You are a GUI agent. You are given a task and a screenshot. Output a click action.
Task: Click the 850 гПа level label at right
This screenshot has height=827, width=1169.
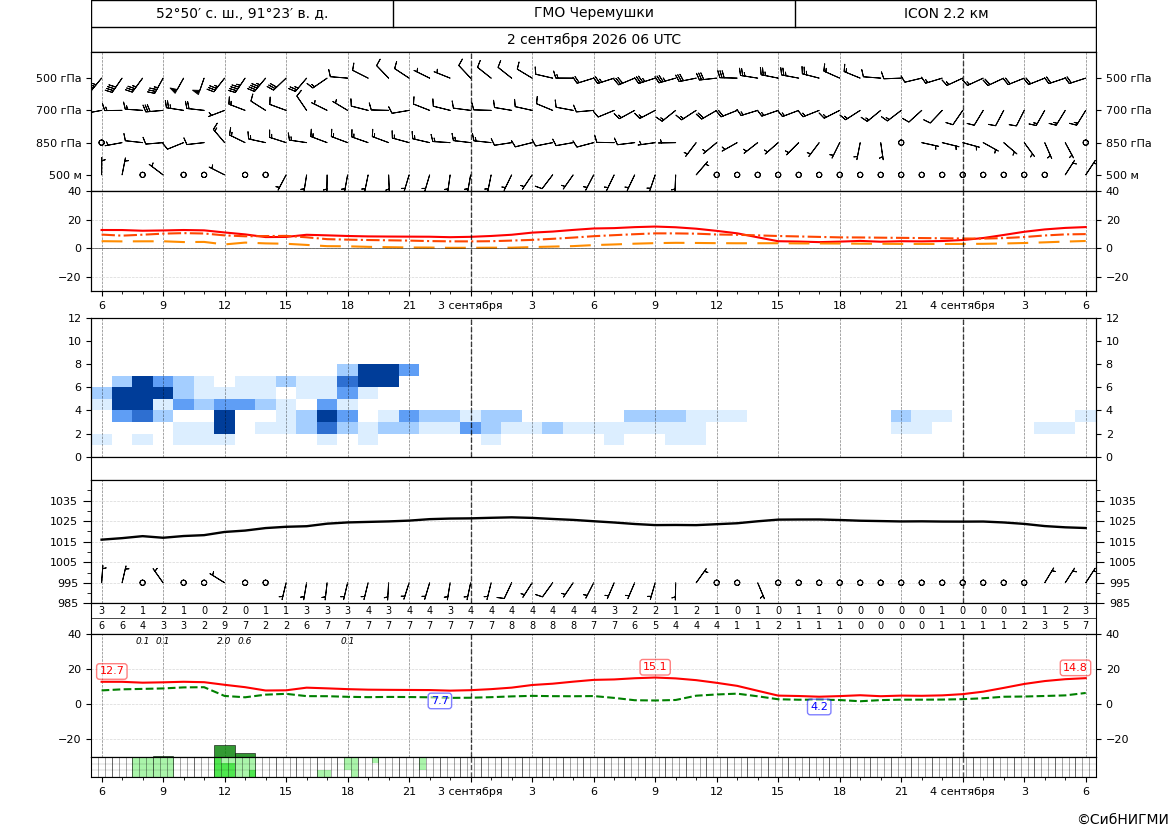(x=1128, y=142)
